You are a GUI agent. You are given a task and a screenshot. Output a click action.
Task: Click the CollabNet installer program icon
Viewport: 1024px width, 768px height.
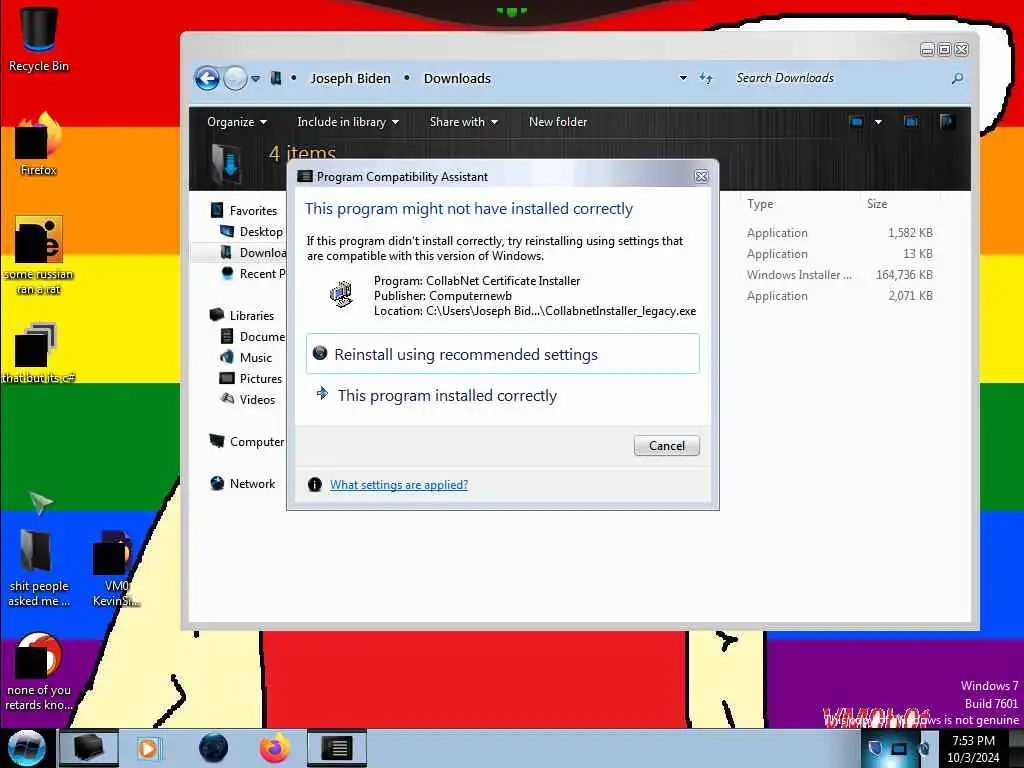pyautogui.click(x=341, y=294)
